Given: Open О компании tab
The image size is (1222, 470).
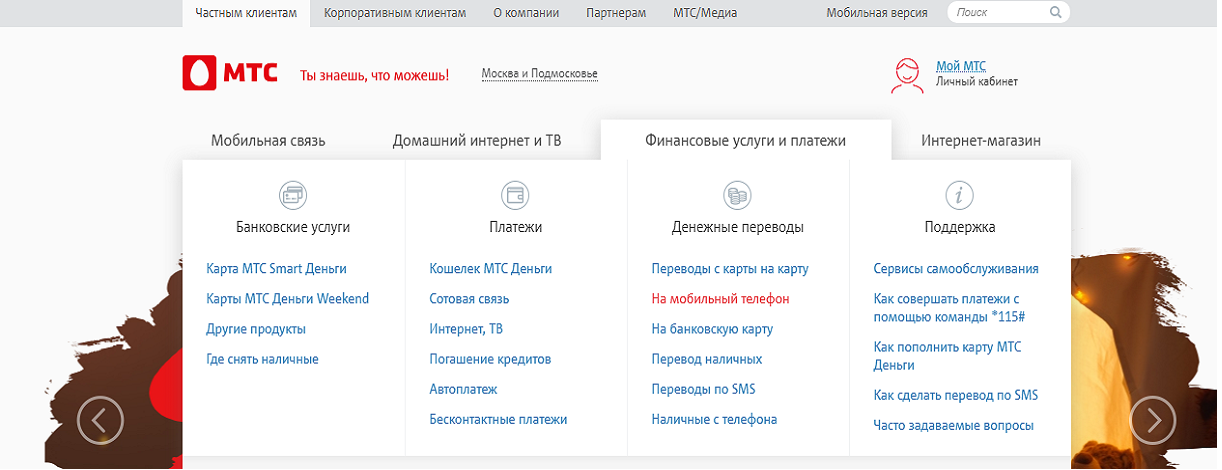Looking at the screenshot, I should 526,13.
